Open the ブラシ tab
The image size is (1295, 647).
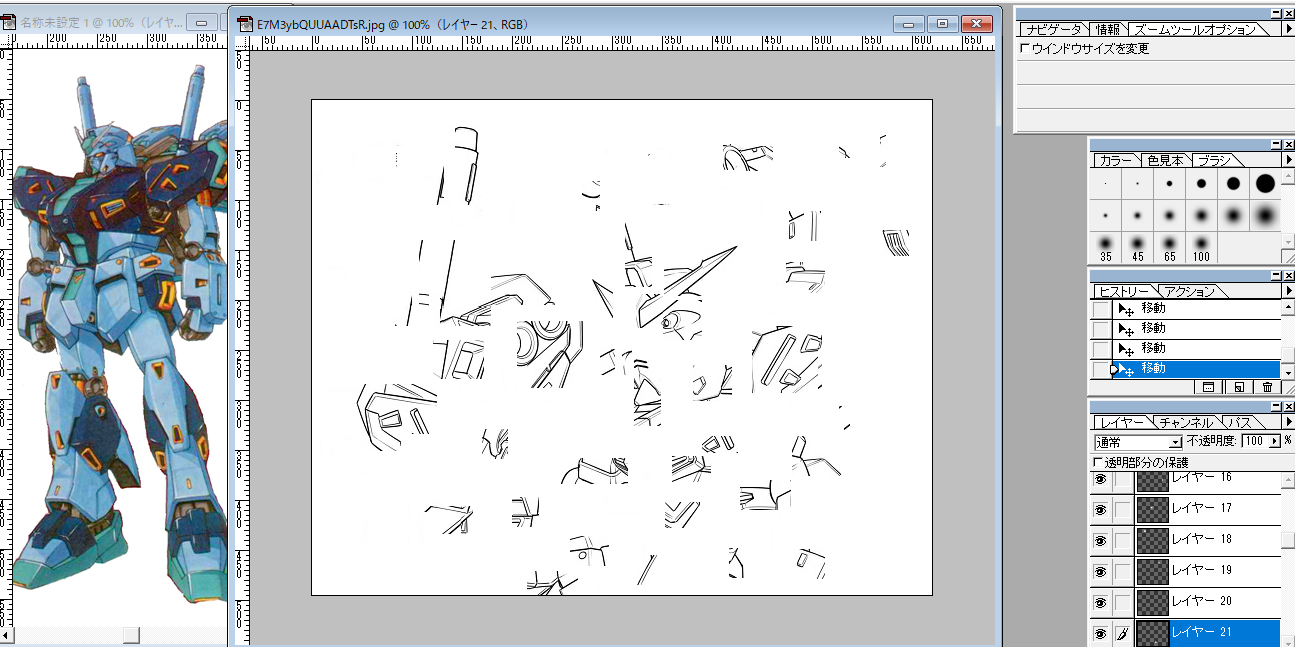1214,161
